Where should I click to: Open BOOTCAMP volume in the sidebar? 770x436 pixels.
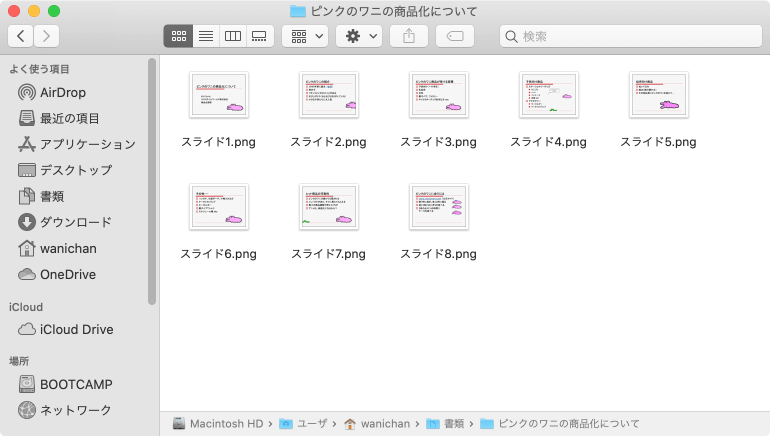(65, 384)
